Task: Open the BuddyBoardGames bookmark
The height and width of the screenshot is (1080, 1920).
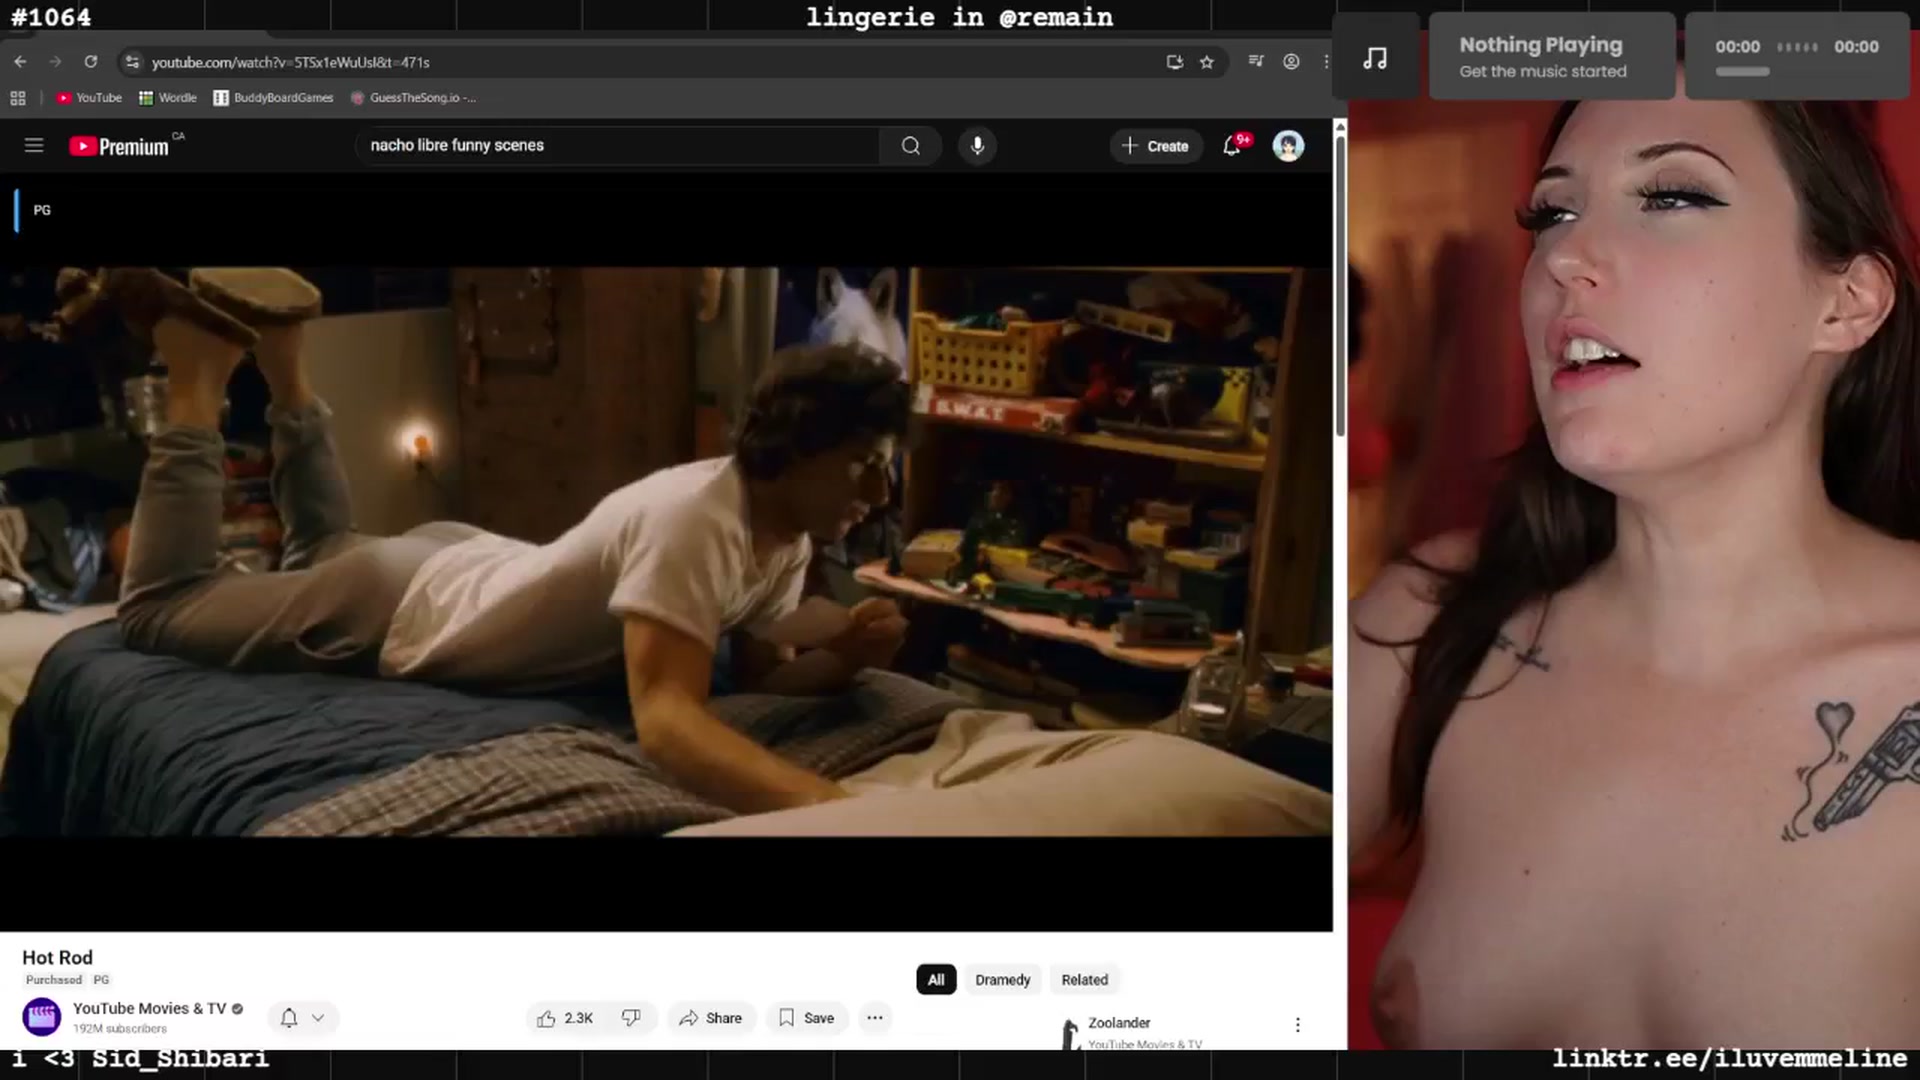Action: point(273,98)
